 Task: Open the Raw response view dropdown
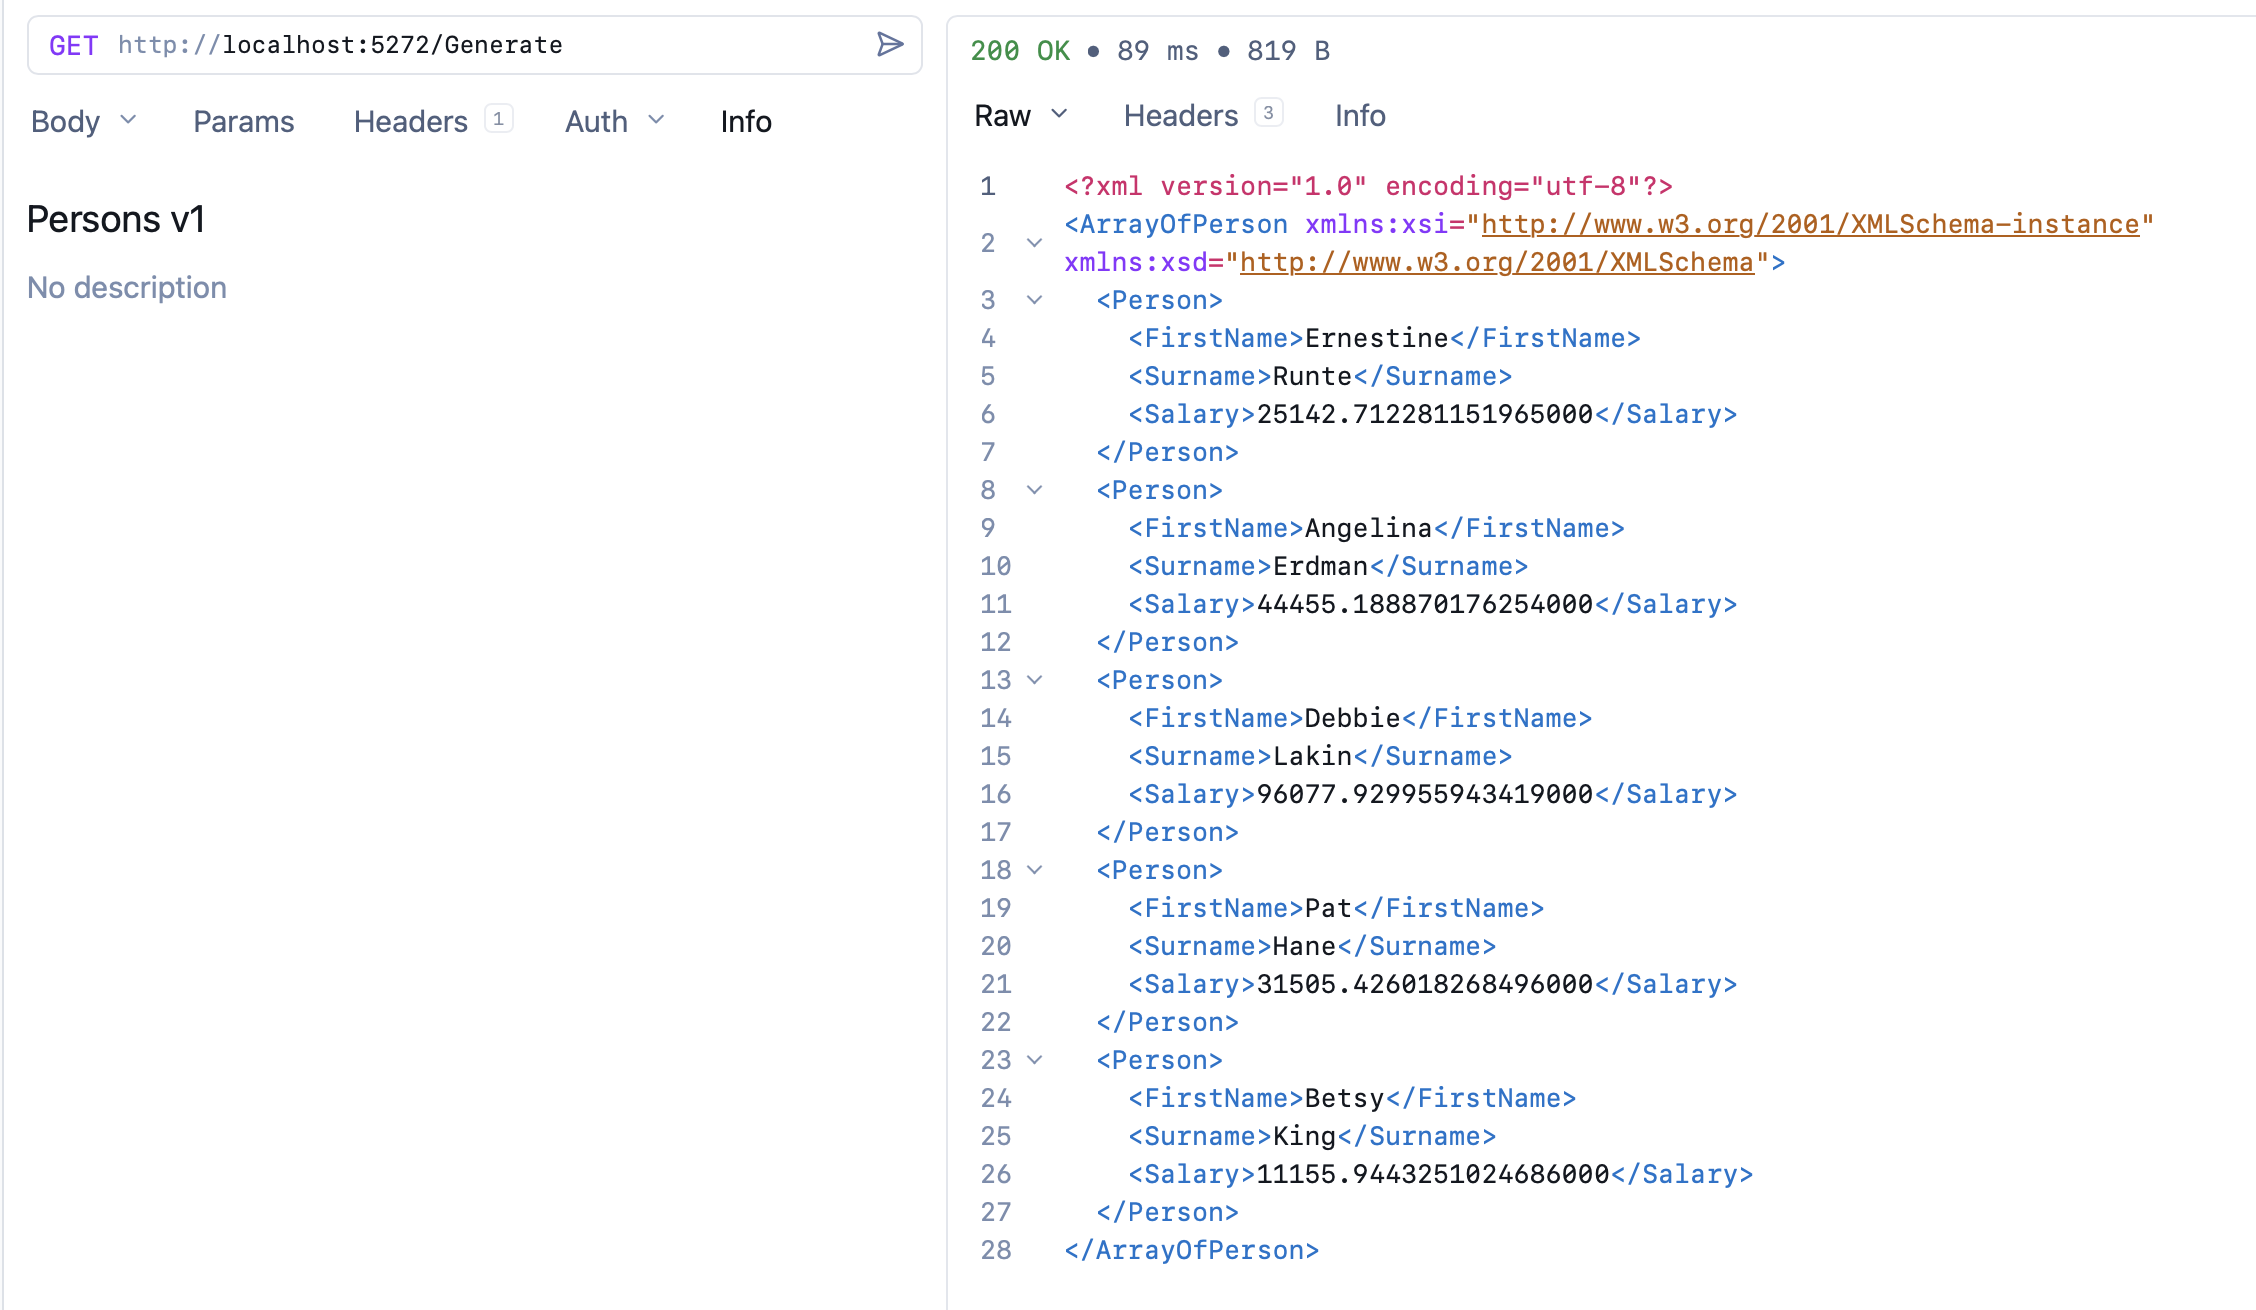(1061, 114)
